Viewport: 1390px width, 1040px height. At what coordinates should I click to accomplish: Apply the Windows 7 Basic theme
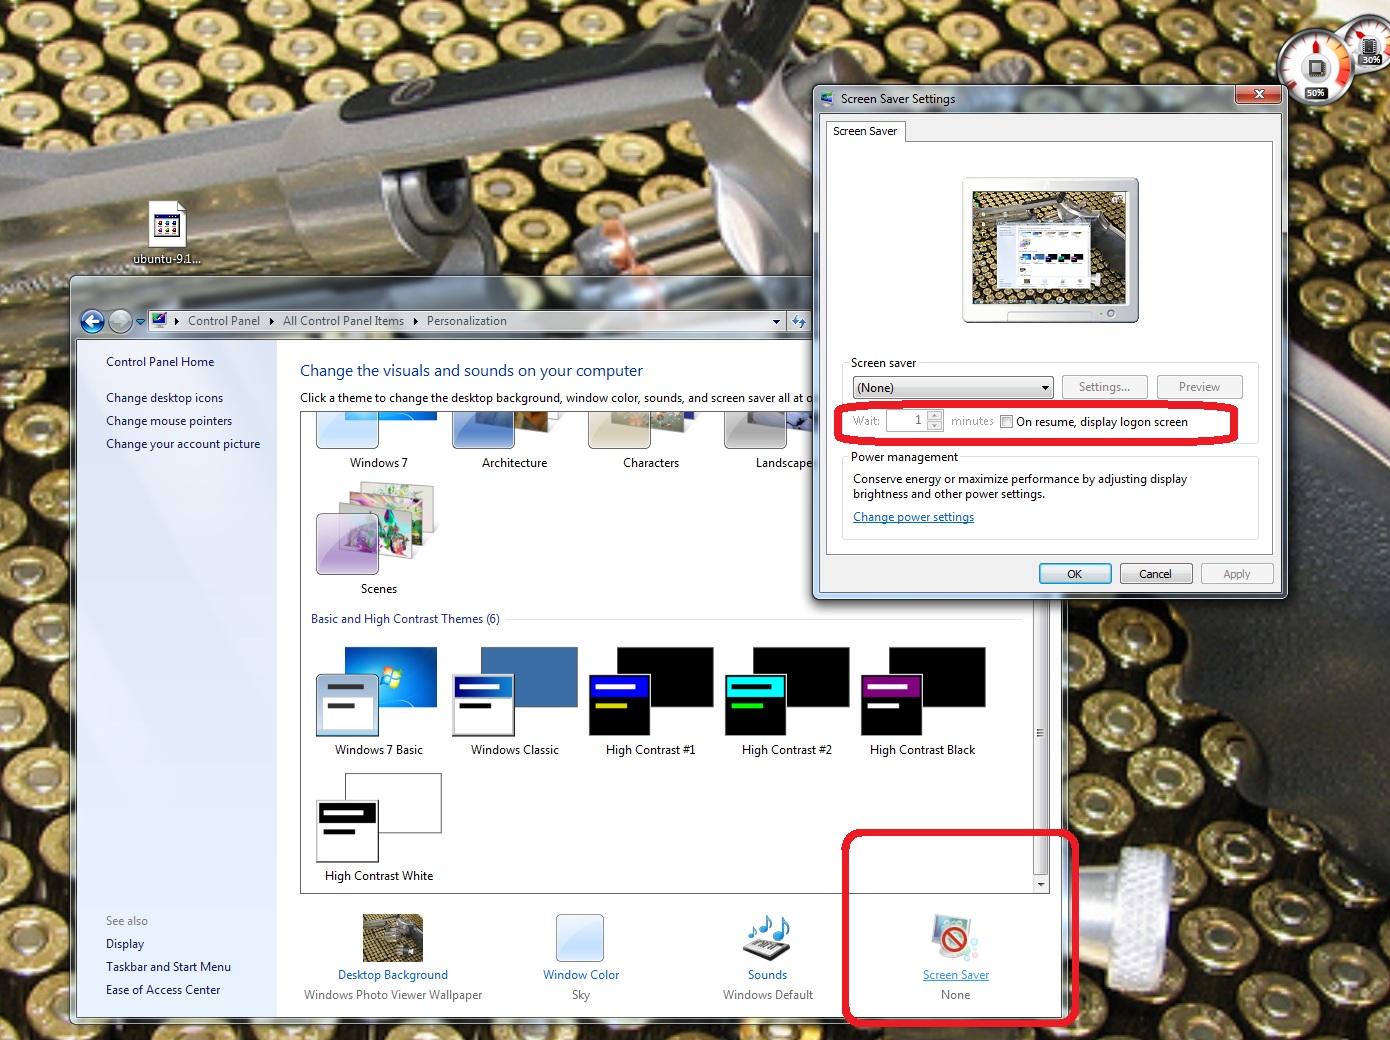point(378,701)
